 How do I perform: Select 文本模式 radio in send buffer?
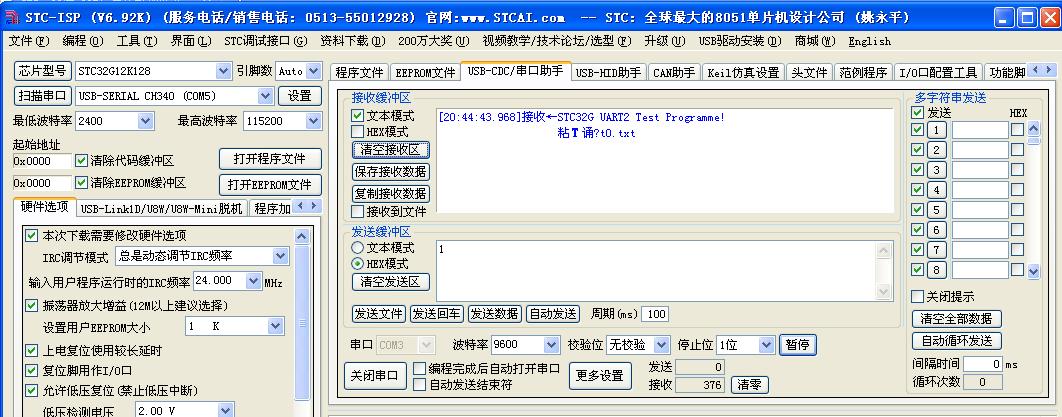click(358, 248)
